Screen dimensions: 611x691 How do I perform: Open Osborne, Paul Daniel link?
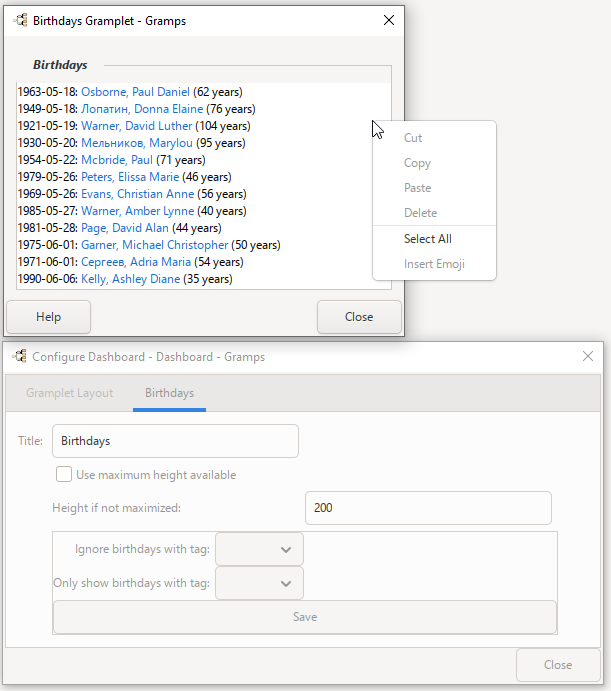point(135,92)
